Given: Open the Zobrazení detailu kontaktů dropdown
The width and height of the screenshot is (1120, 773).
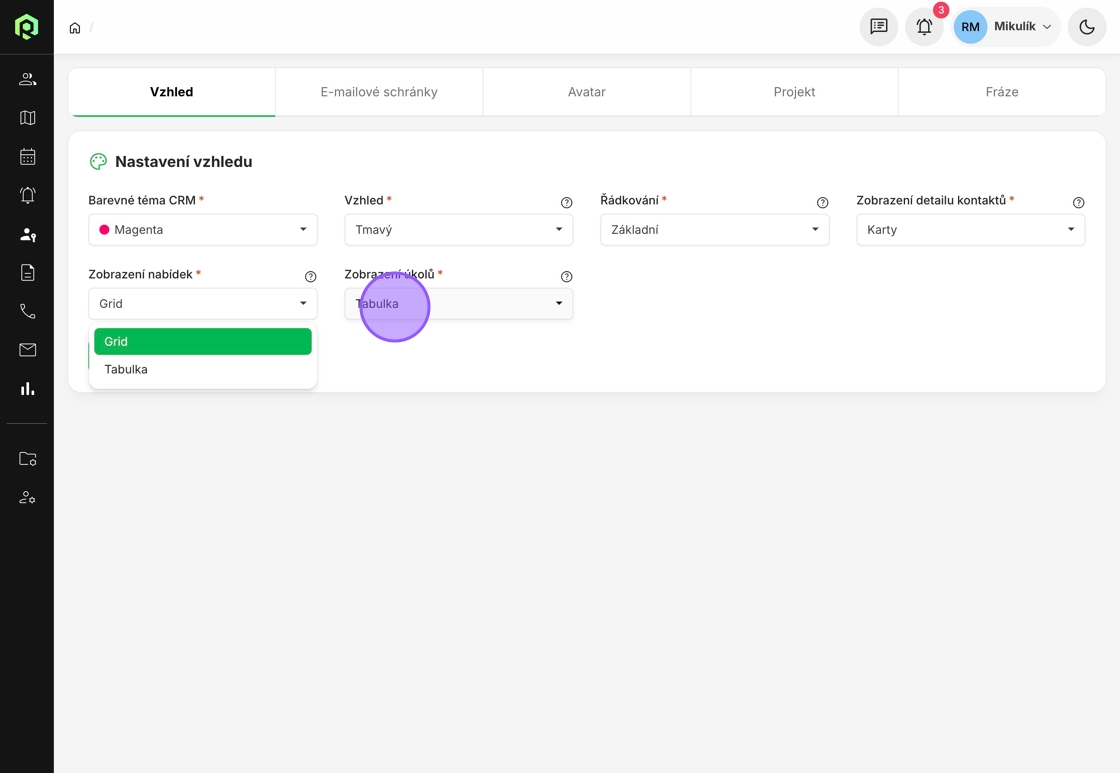Looking at the screenshot, I should 970,230.
